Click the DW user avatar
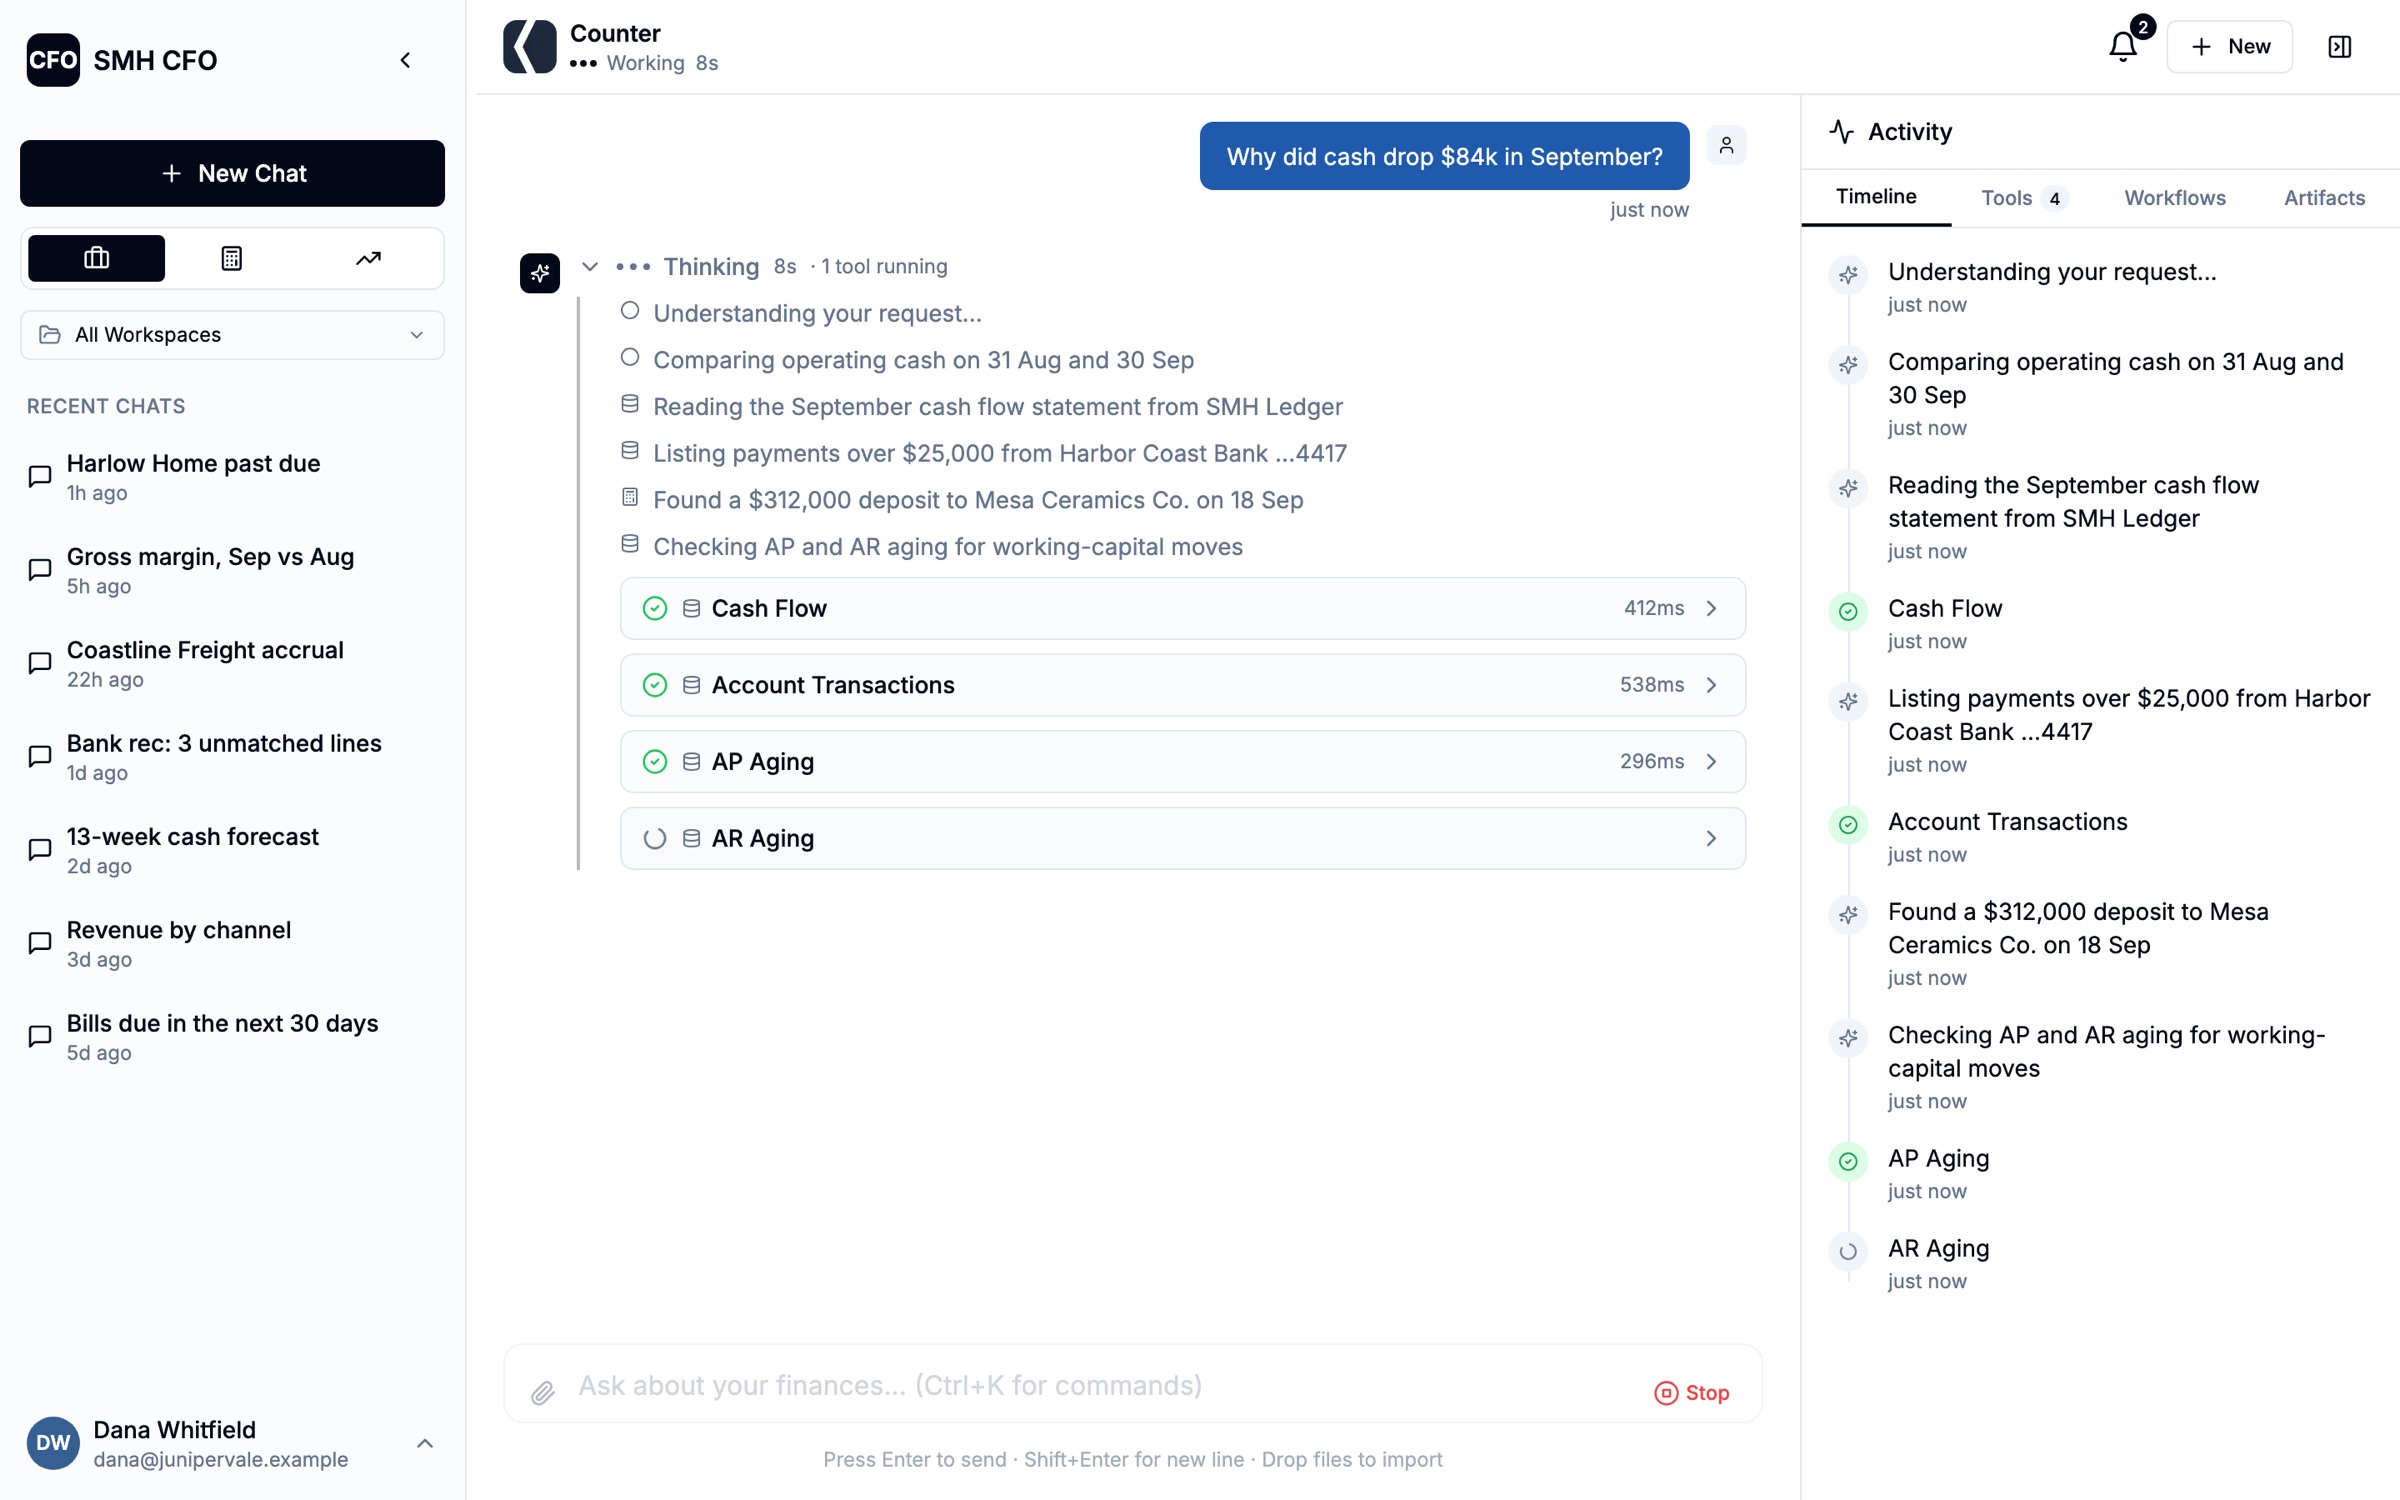This screenshot has height=1500, width=2400. [53, 1443]
